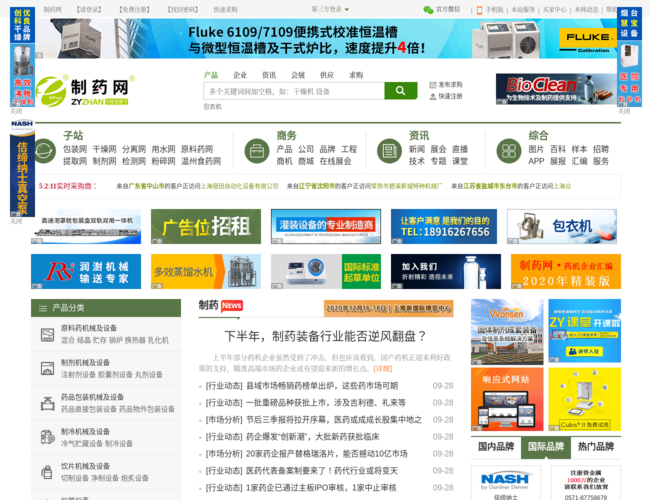
Task: Click the 制剂机械及设备 category icon
Action: pyautogui.click(x=47, y=369)
